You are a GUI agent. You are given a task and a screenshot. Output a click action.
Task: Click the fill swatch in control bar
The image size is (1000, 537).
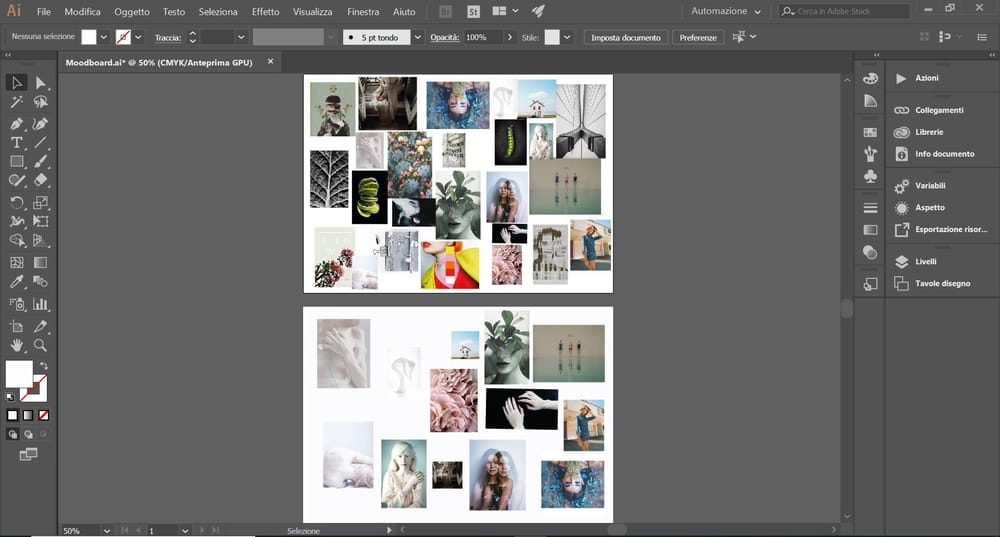[x=89, y=37]
